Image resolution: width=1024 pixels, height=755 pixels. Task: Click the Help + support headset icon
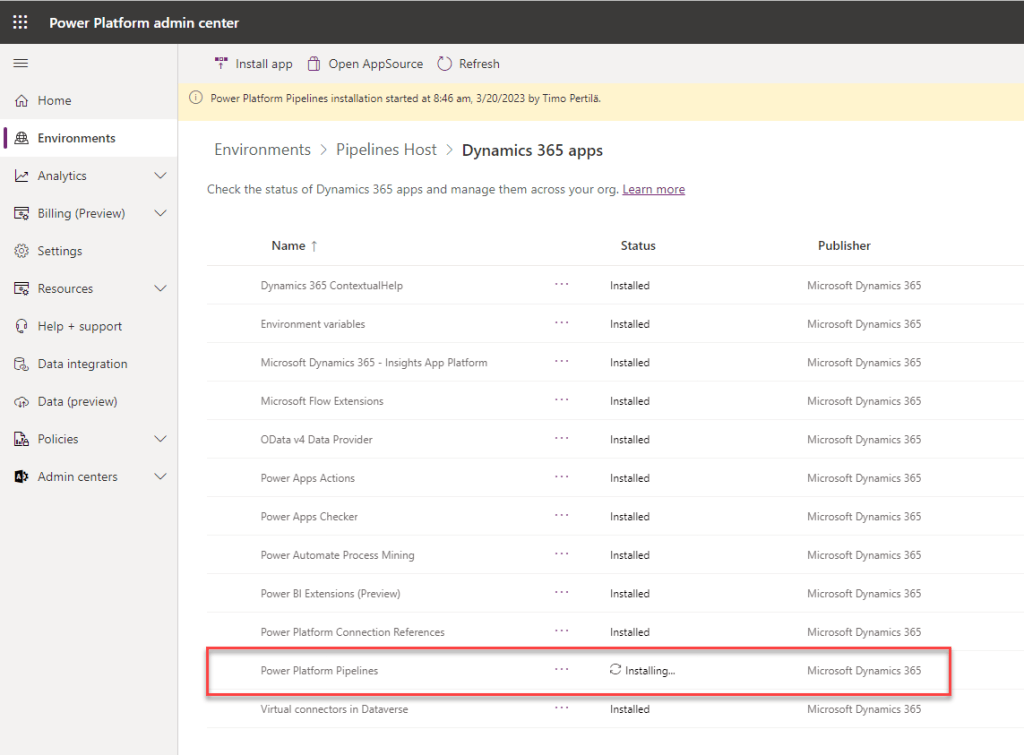click(21, 326)
